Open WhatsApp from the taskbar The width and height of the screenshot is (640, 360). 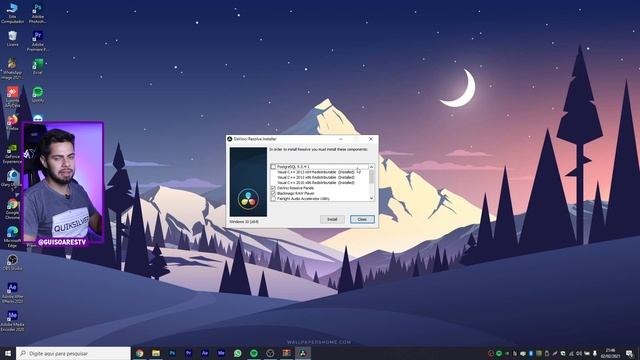[238, 353]
